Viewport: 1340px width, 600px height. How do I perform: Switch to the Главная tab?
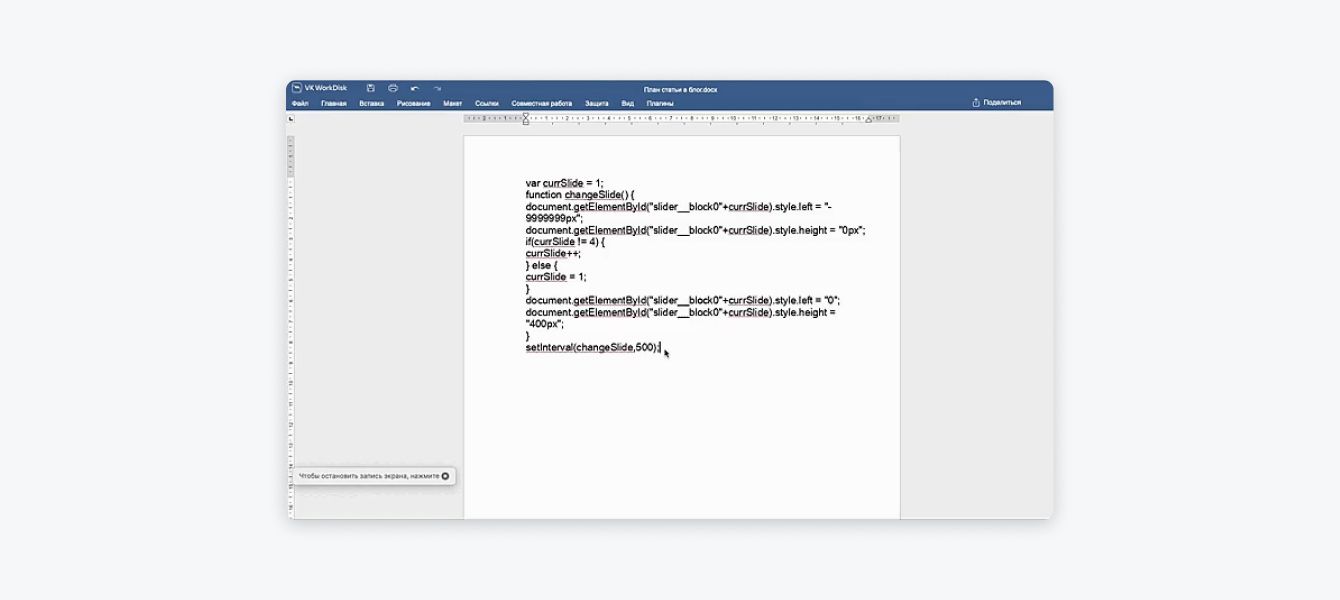[334, 103]
